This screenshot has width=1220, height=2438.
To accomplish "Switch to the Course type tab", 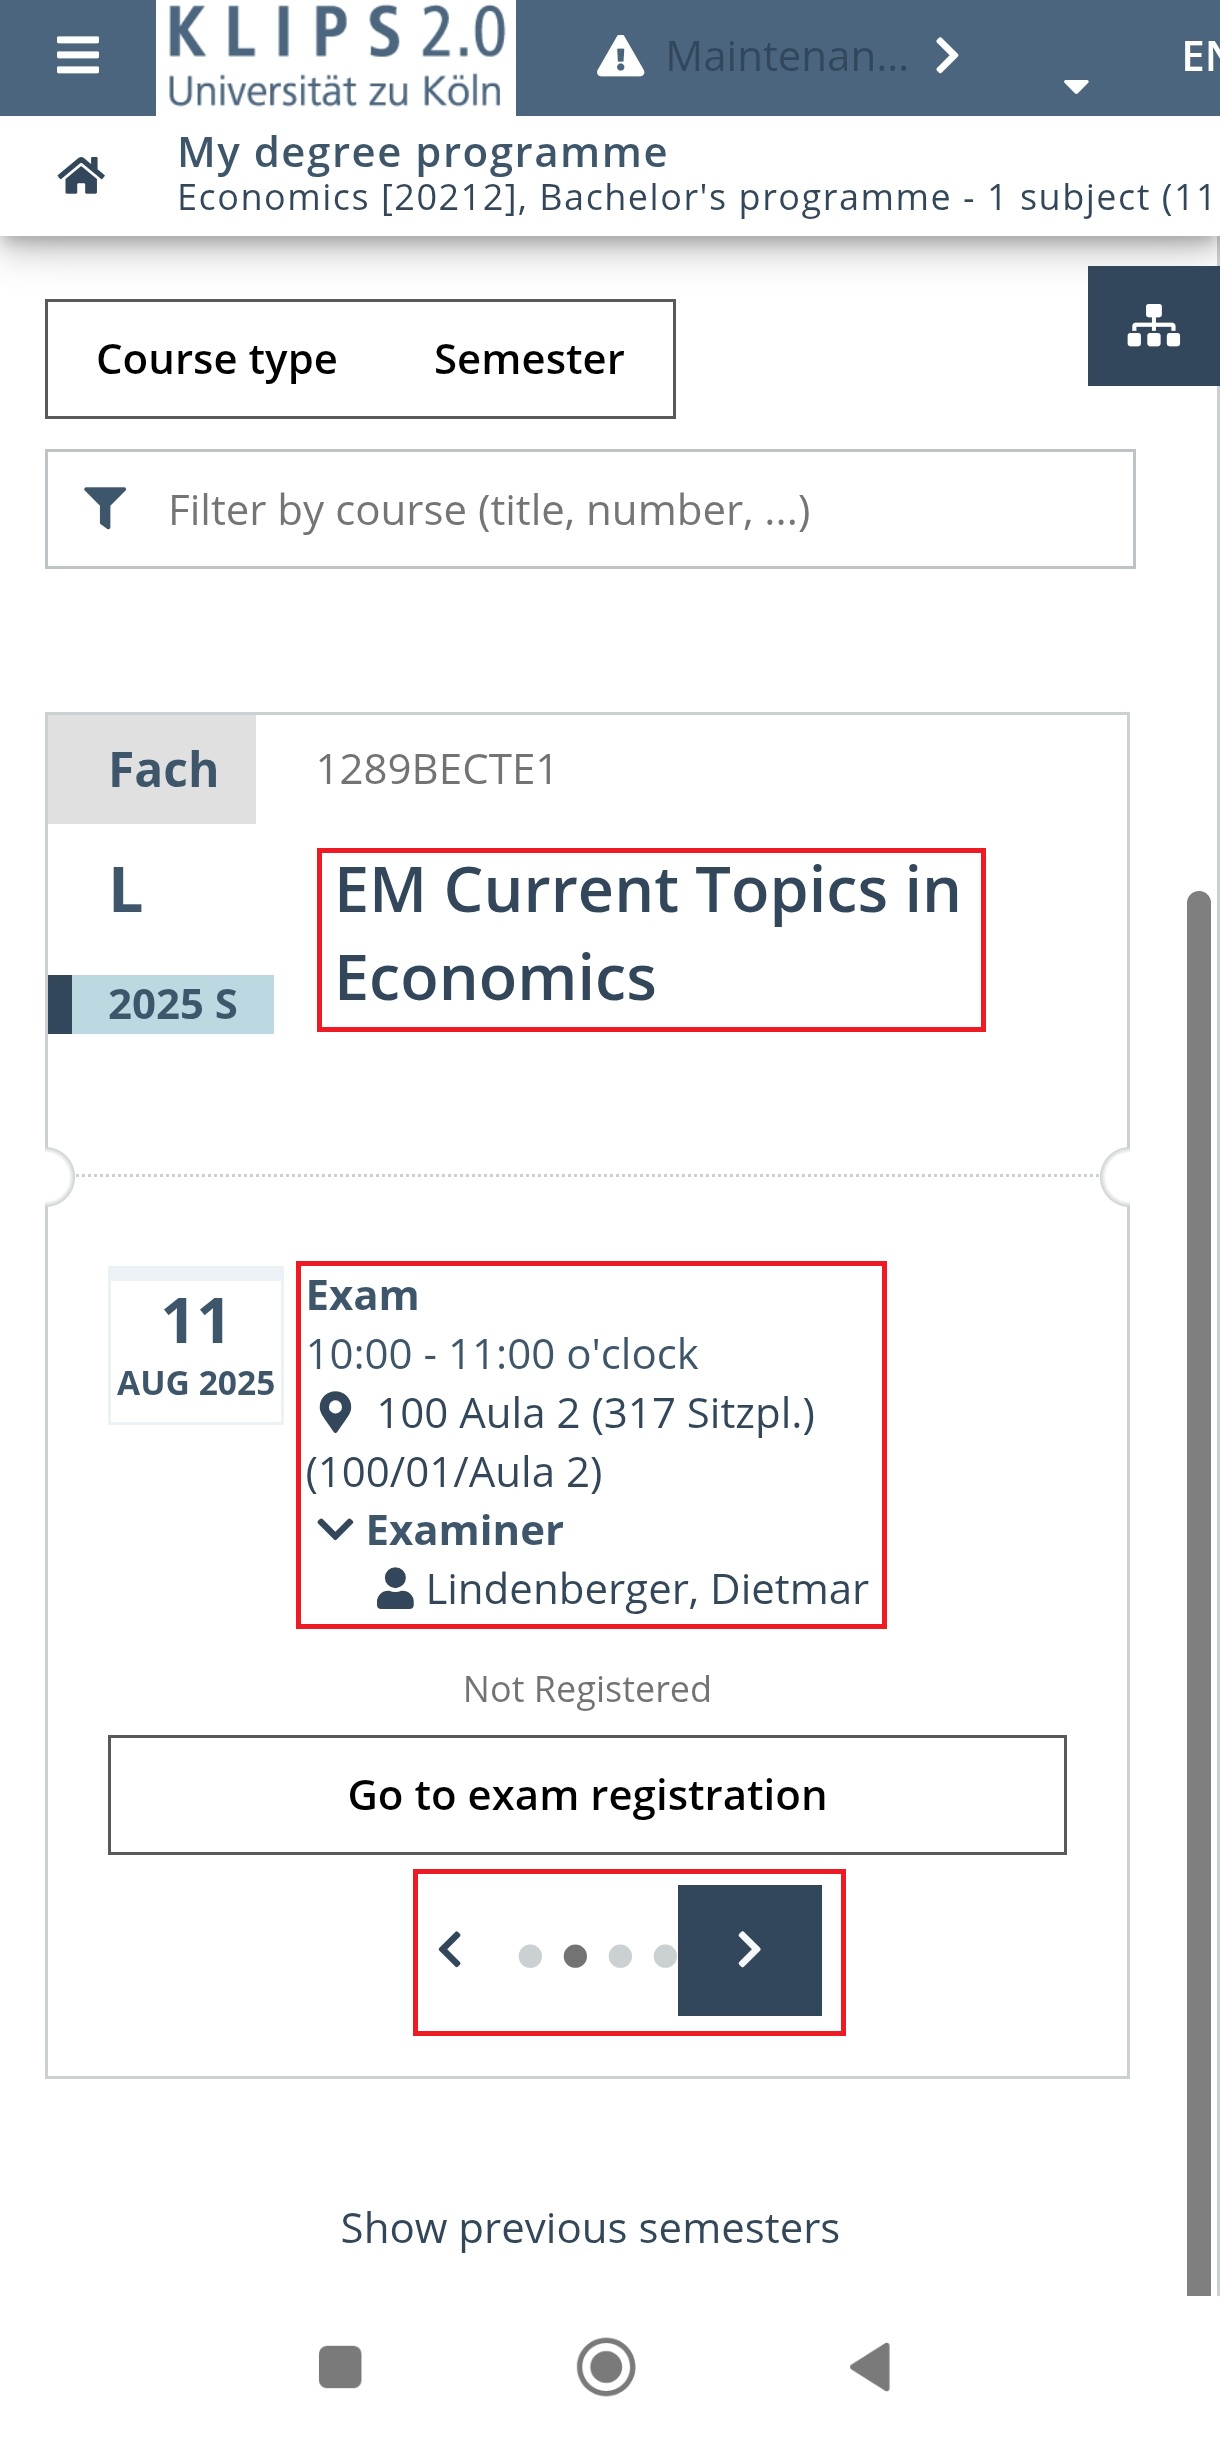I will 217,359.
